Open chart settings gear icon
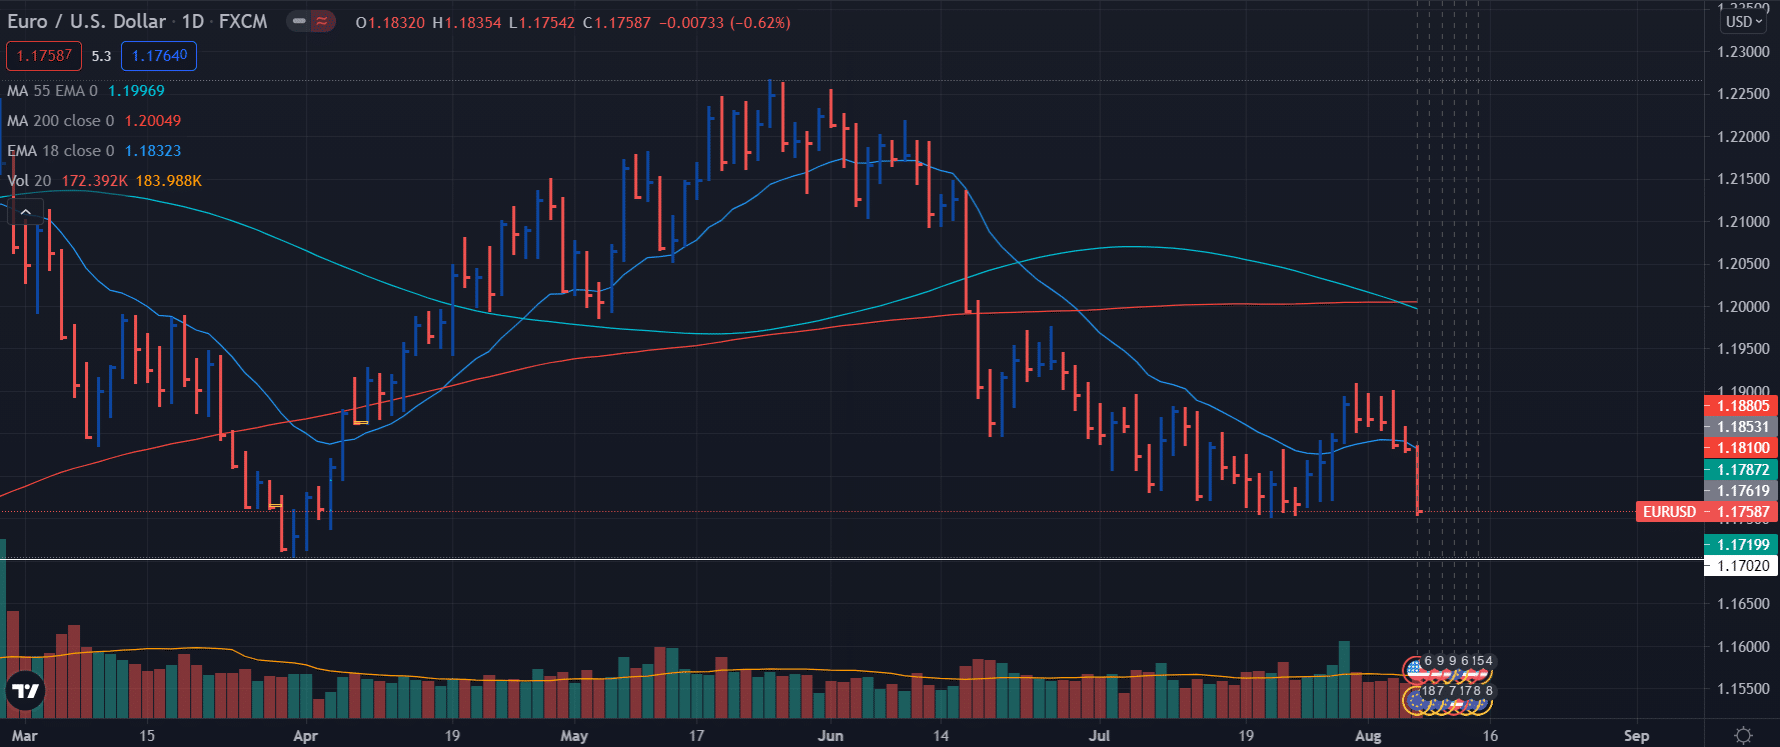This screenshot has height=747, width=1780. (x=1743, y=735)
